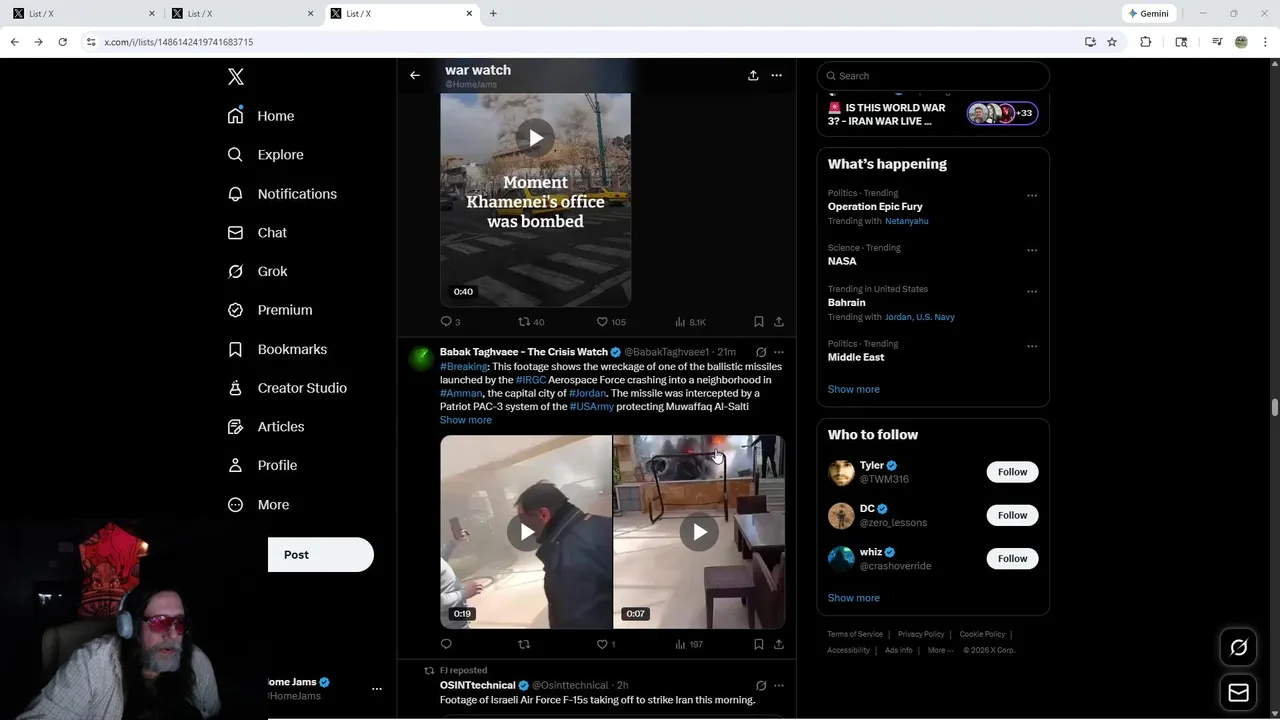The height and width of the screenshot is (720, 1280).
Task: Open Articles from the sidebar
Action: pos(266,426)
